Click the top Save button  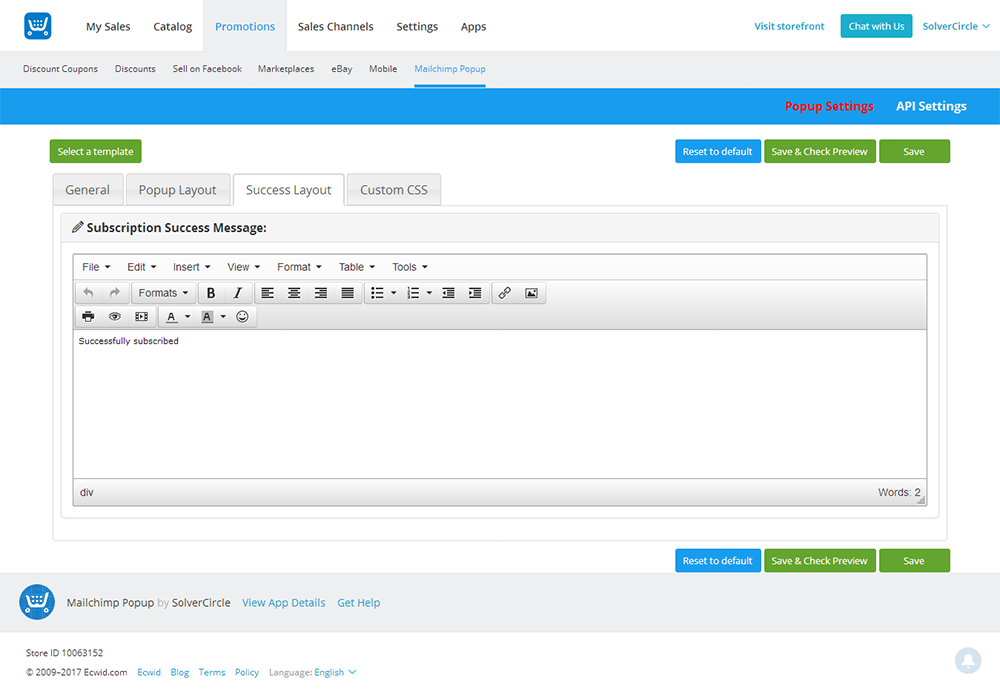[914, 151]
